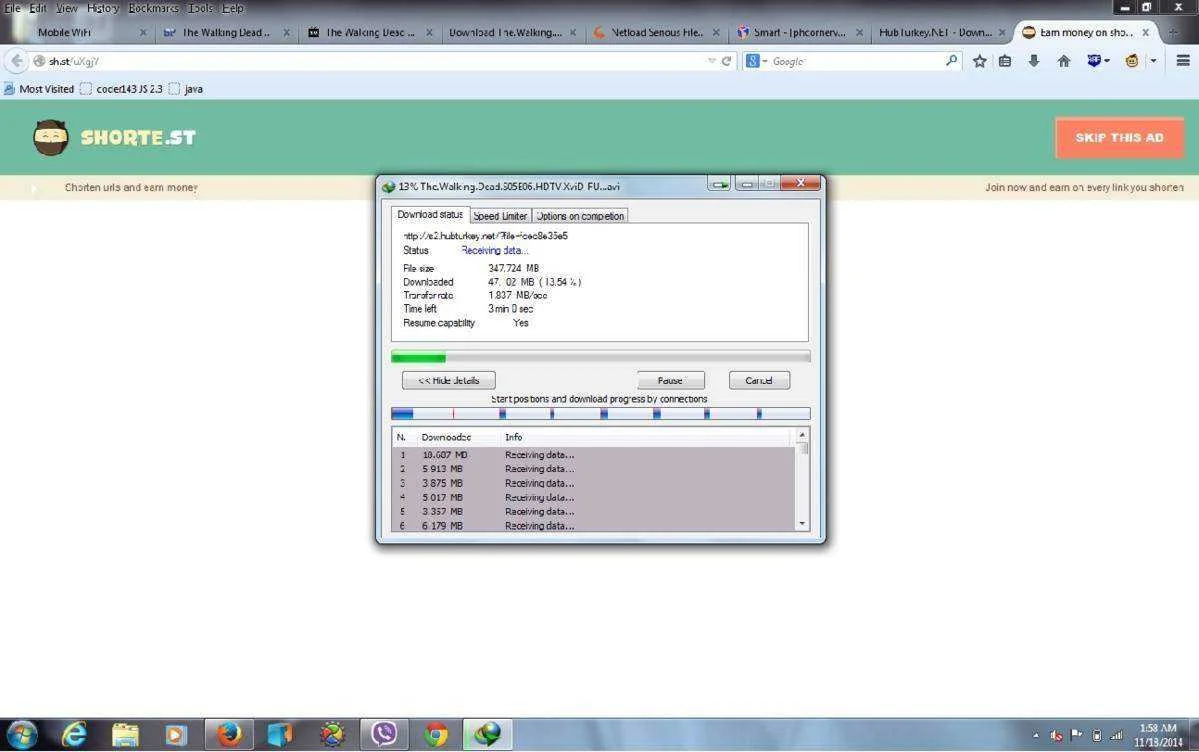1199x752 pixels.
Task: Open the java bookmark
Action: [186, 89]
